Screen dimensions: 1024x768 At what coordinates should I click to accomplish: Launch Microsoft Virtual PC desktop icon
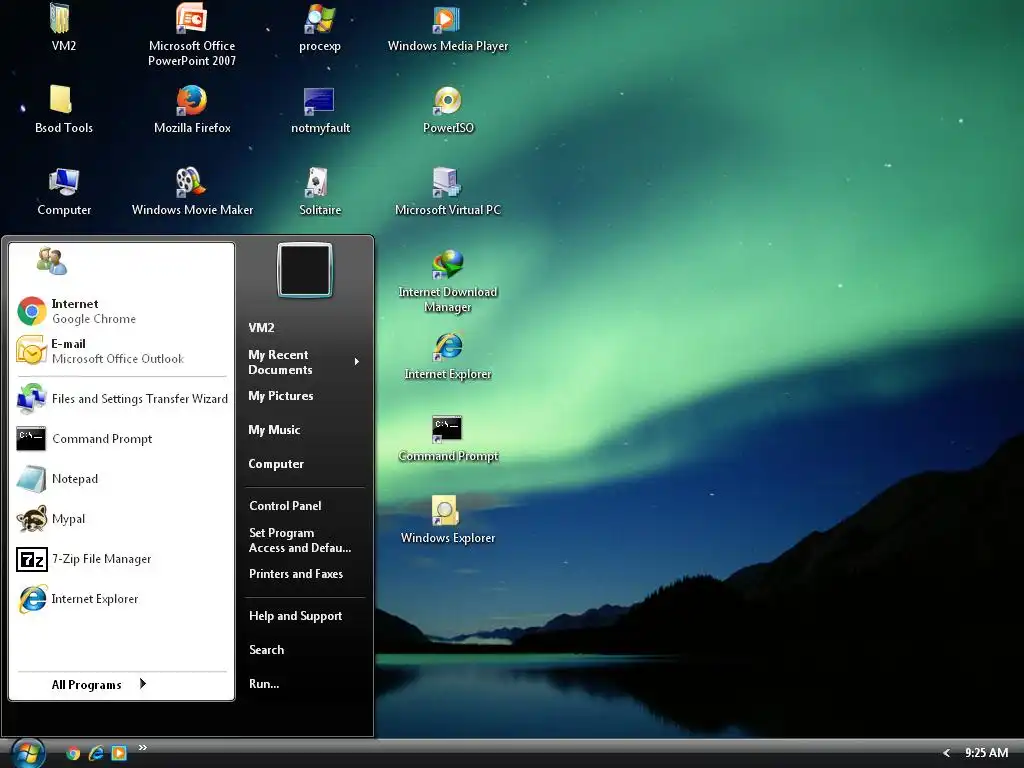447,191
